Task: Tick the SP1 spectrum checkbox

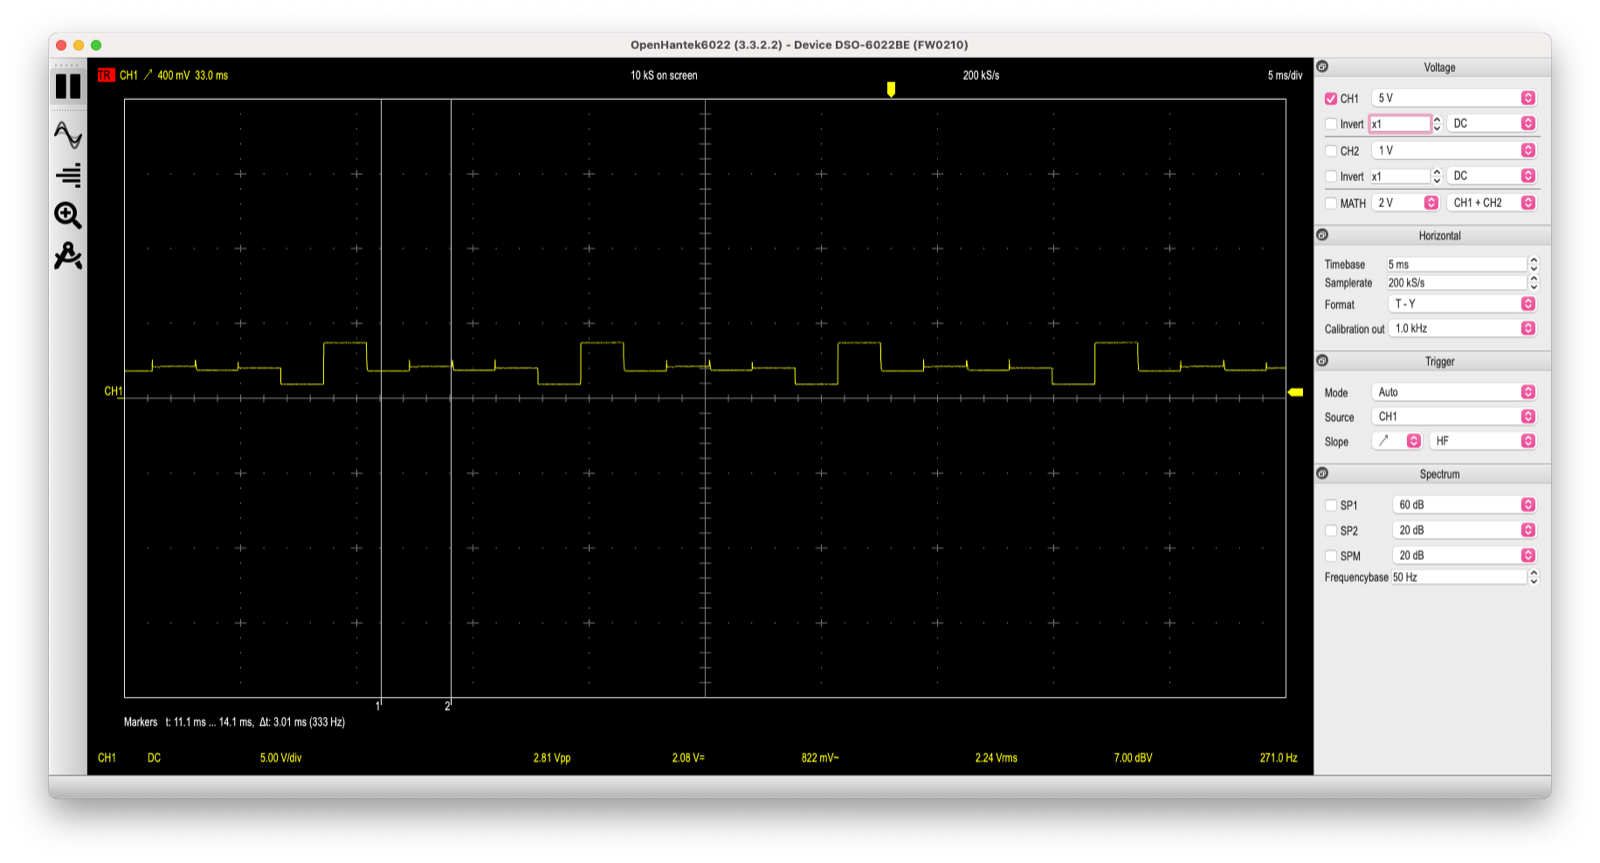Action: pos(1331,505)
